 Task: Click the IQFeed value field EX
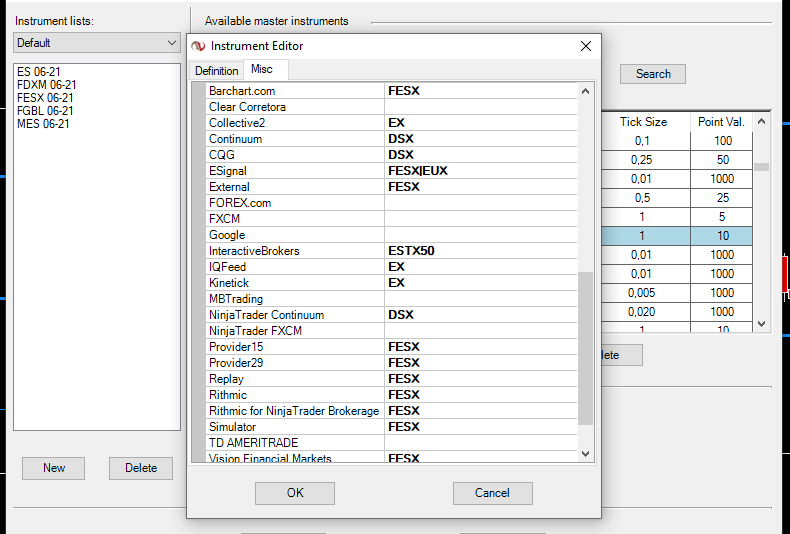coord(481,266)
